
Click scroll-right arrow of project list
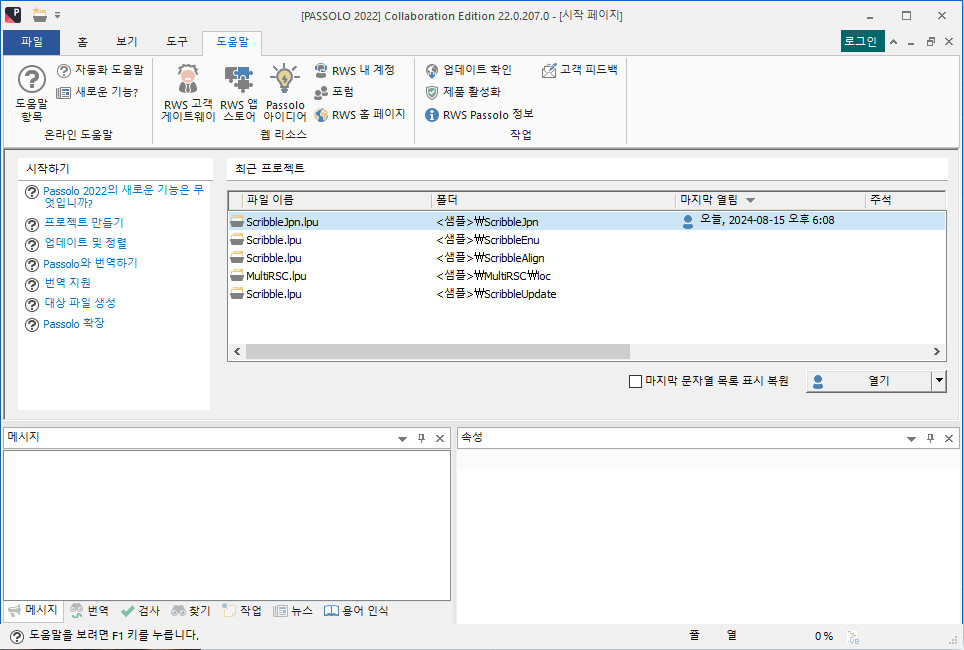pyautogui.click(x=936, y=352)
